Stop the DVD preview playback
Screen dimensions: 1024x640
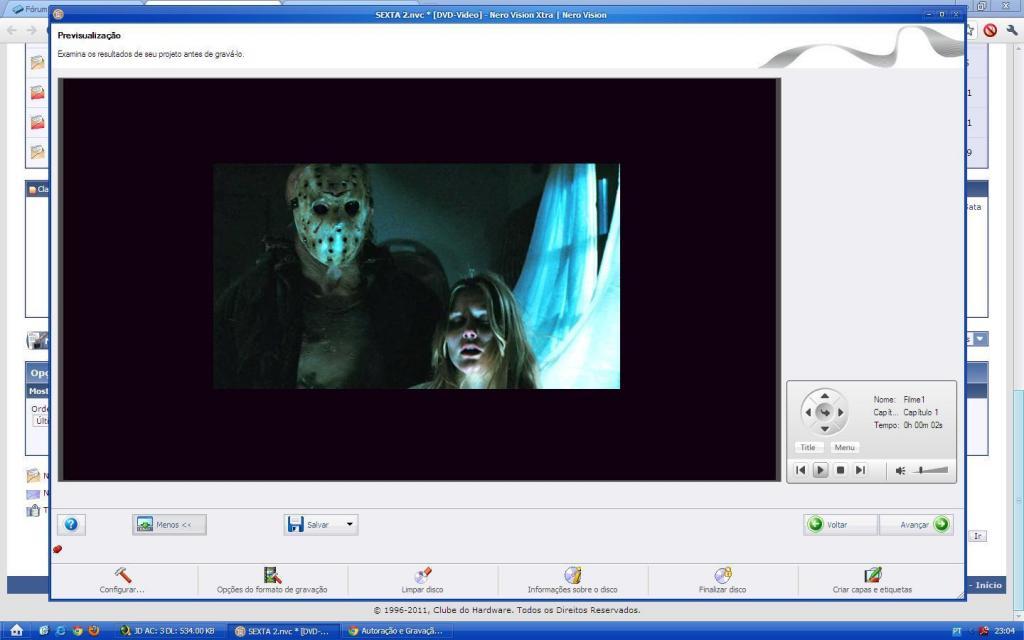(840, 470)
